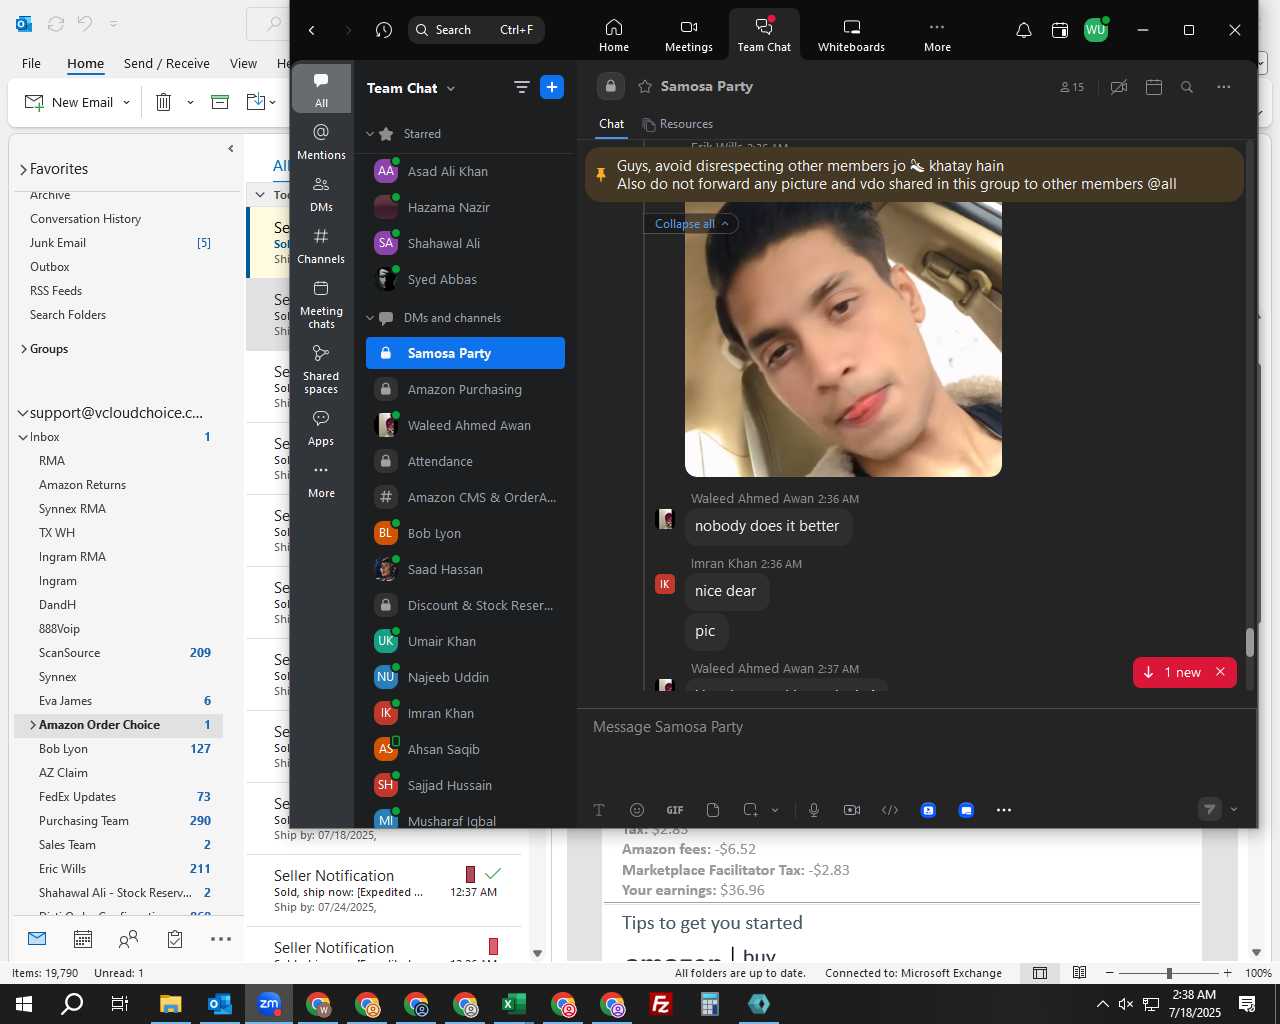This screenshot has height=1024, width=1280.
Task: Open Samosa Party more options ellipsis
Action: pyautogui.click(x=1224, y=87)
